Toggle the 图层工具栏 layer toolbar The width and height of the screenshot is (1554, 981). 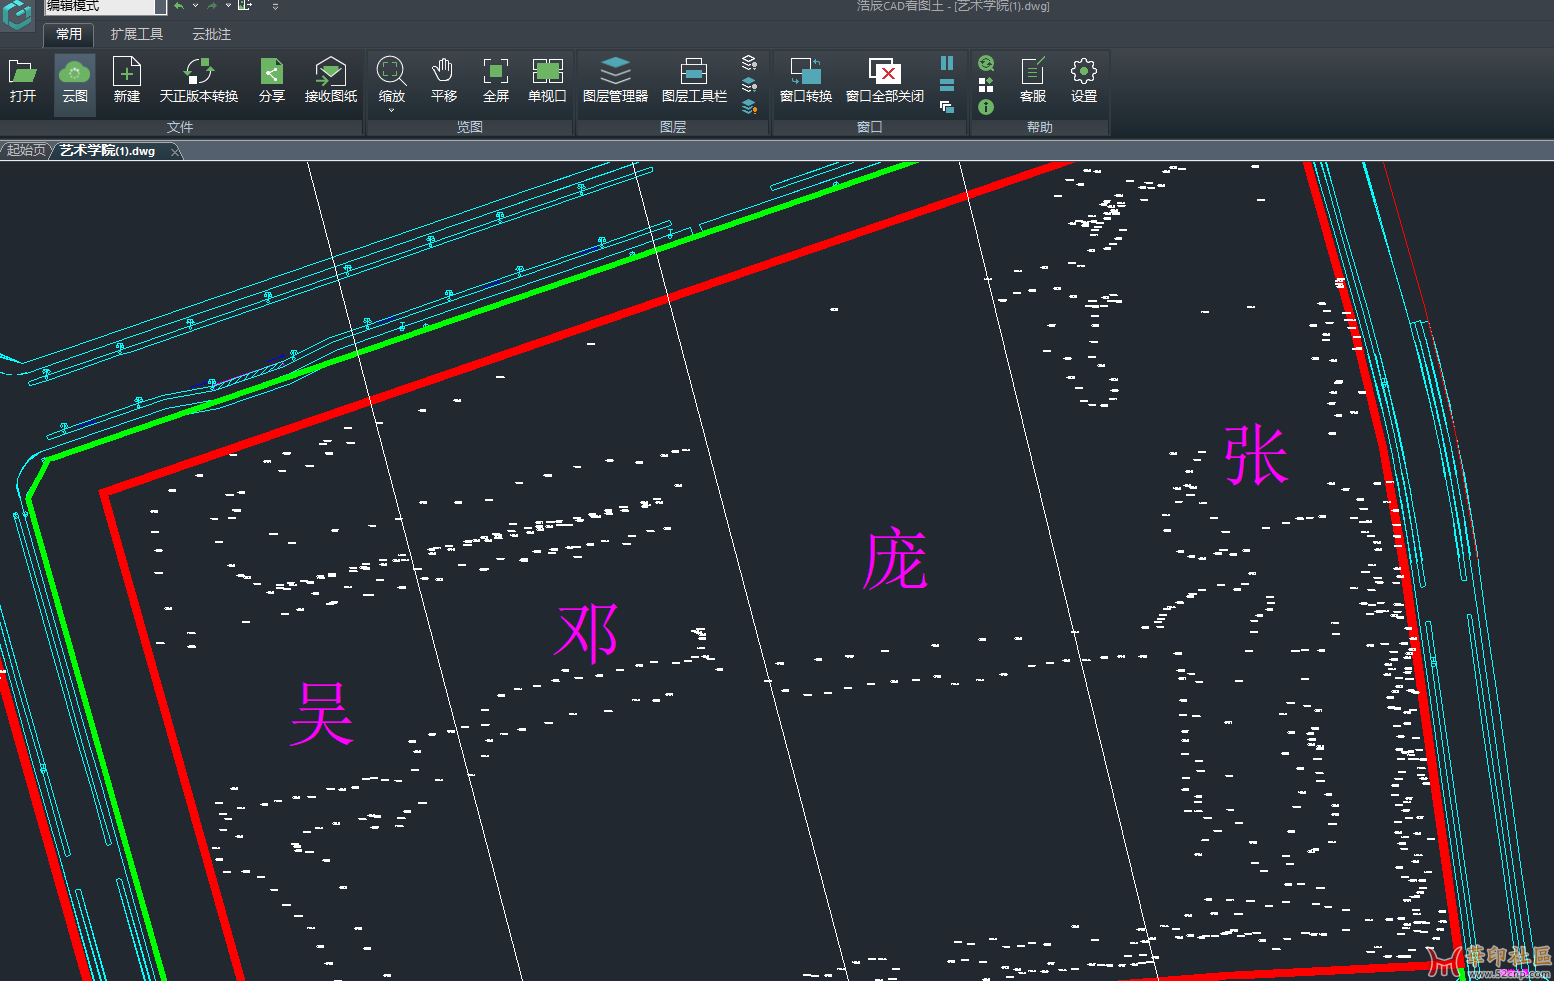tap(694, 80)
